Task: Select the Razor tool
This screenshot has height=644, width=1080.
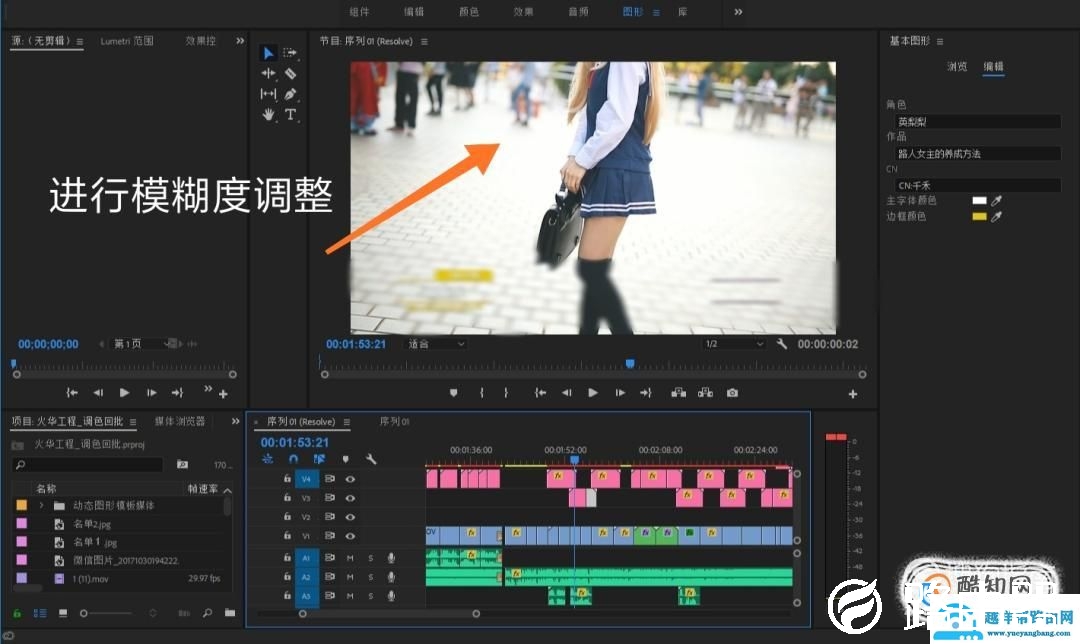Action: pos(291,73)
